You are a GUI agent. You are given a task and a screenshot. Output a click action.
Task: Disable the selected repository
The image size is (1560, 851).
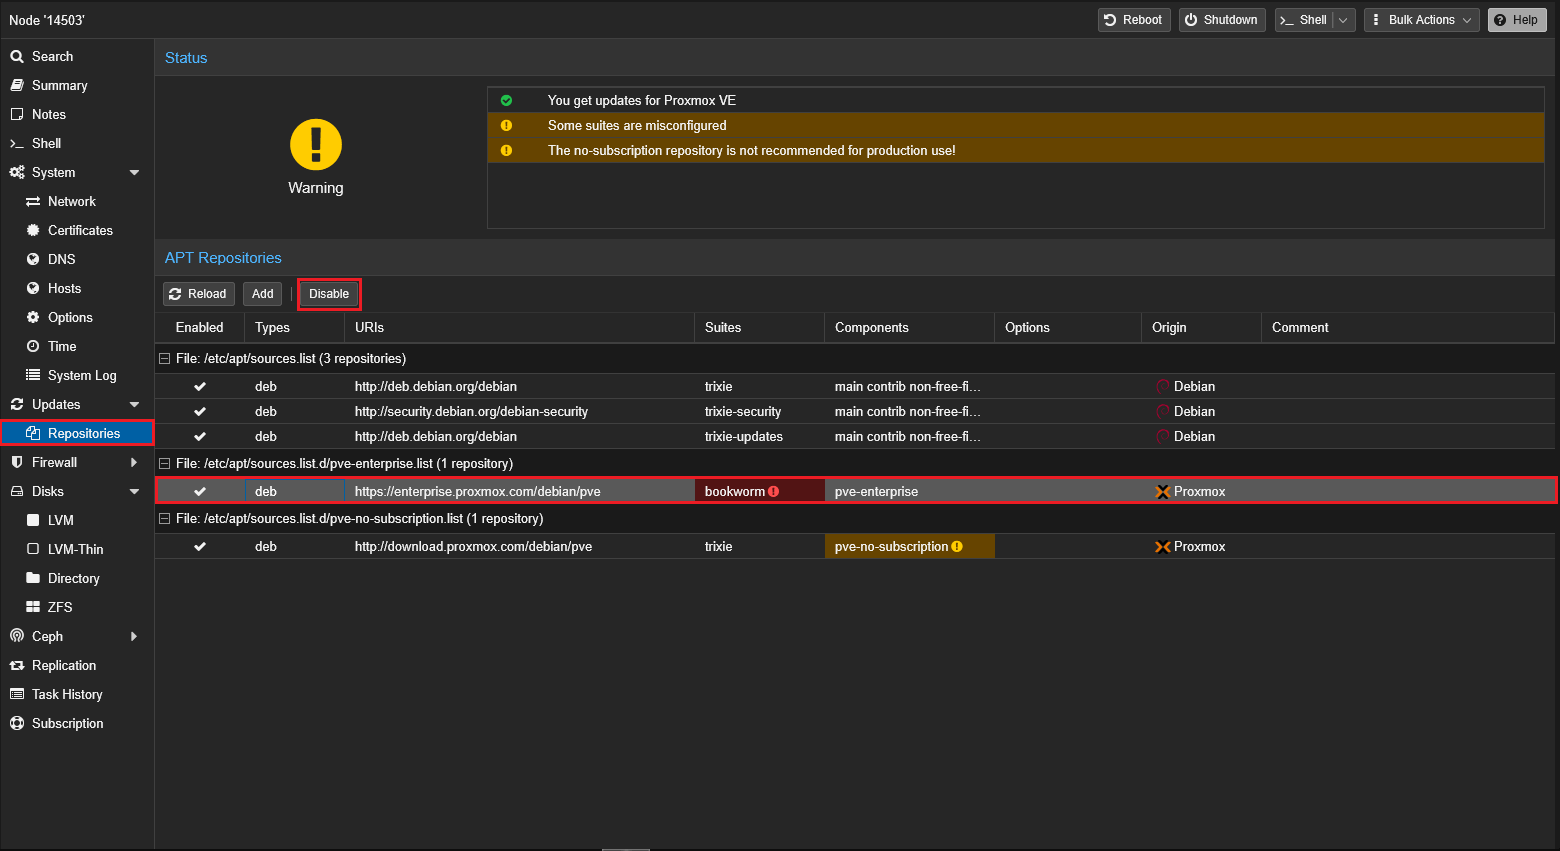329,294
